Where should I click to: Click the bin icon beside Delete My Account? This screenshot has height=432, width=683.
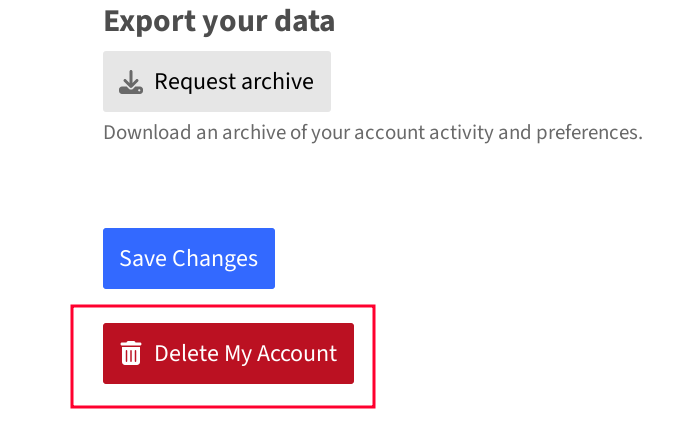(131, 353)
